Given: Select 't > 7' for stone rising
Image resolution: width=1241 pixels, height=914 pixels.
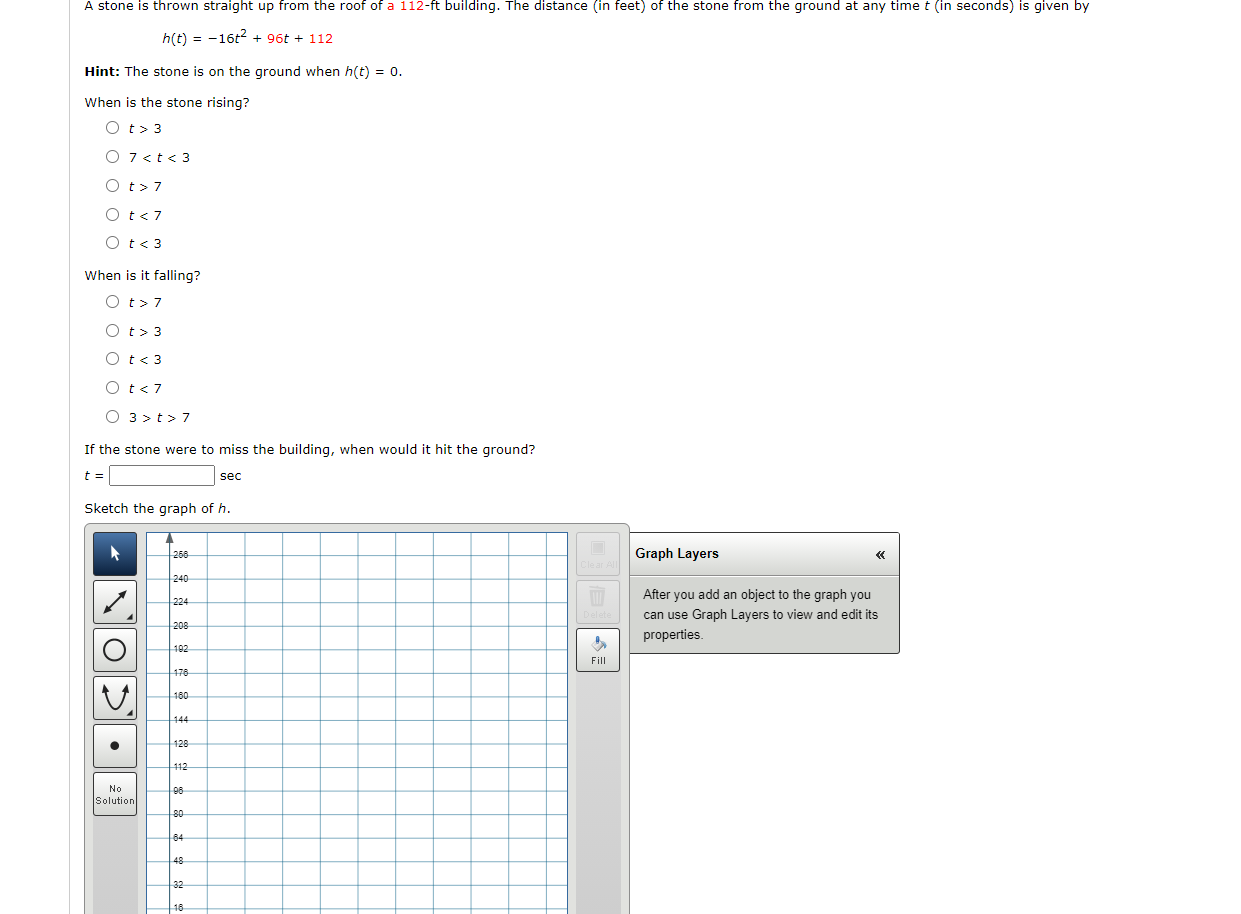Looking at the screenshot, I should [113, 186].
